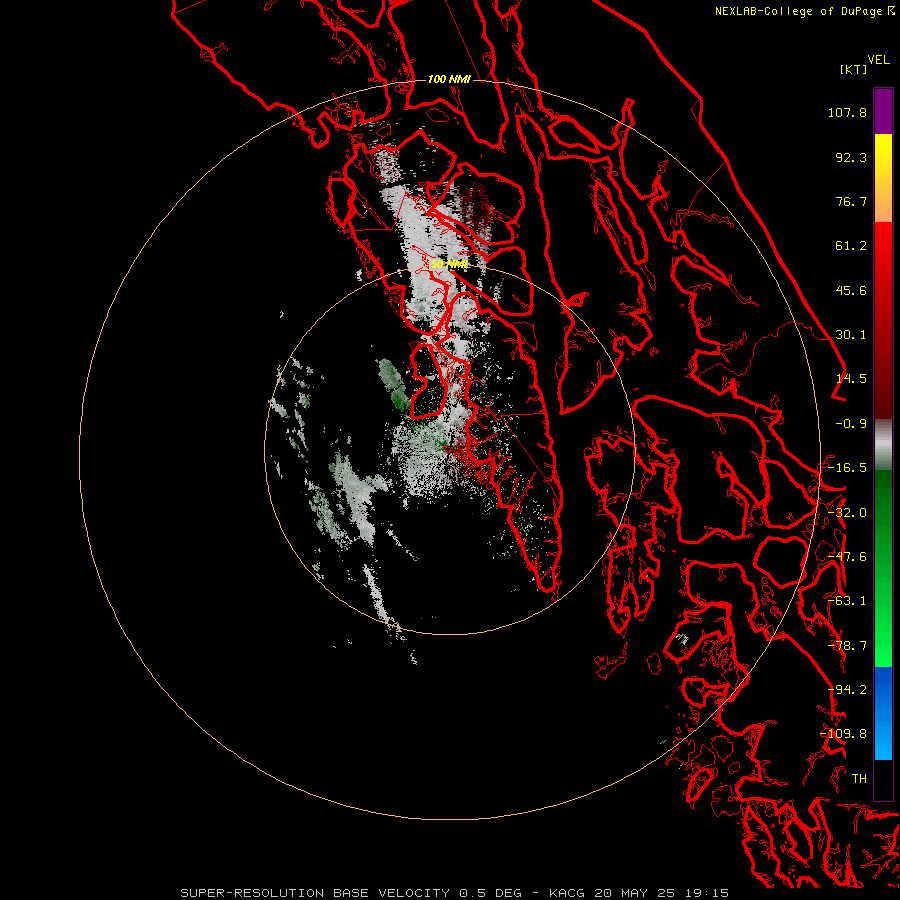Click the -94.2 velocity scale value
Image resolution: width=900 pixels, height=900 pixels.
(x=847, y=690)
